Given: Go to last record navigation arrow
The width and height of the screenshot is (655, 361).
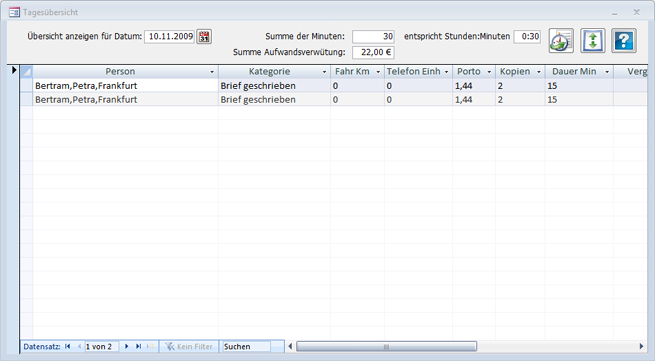Looking at the screenshot, I should click(x=138, y=346).
